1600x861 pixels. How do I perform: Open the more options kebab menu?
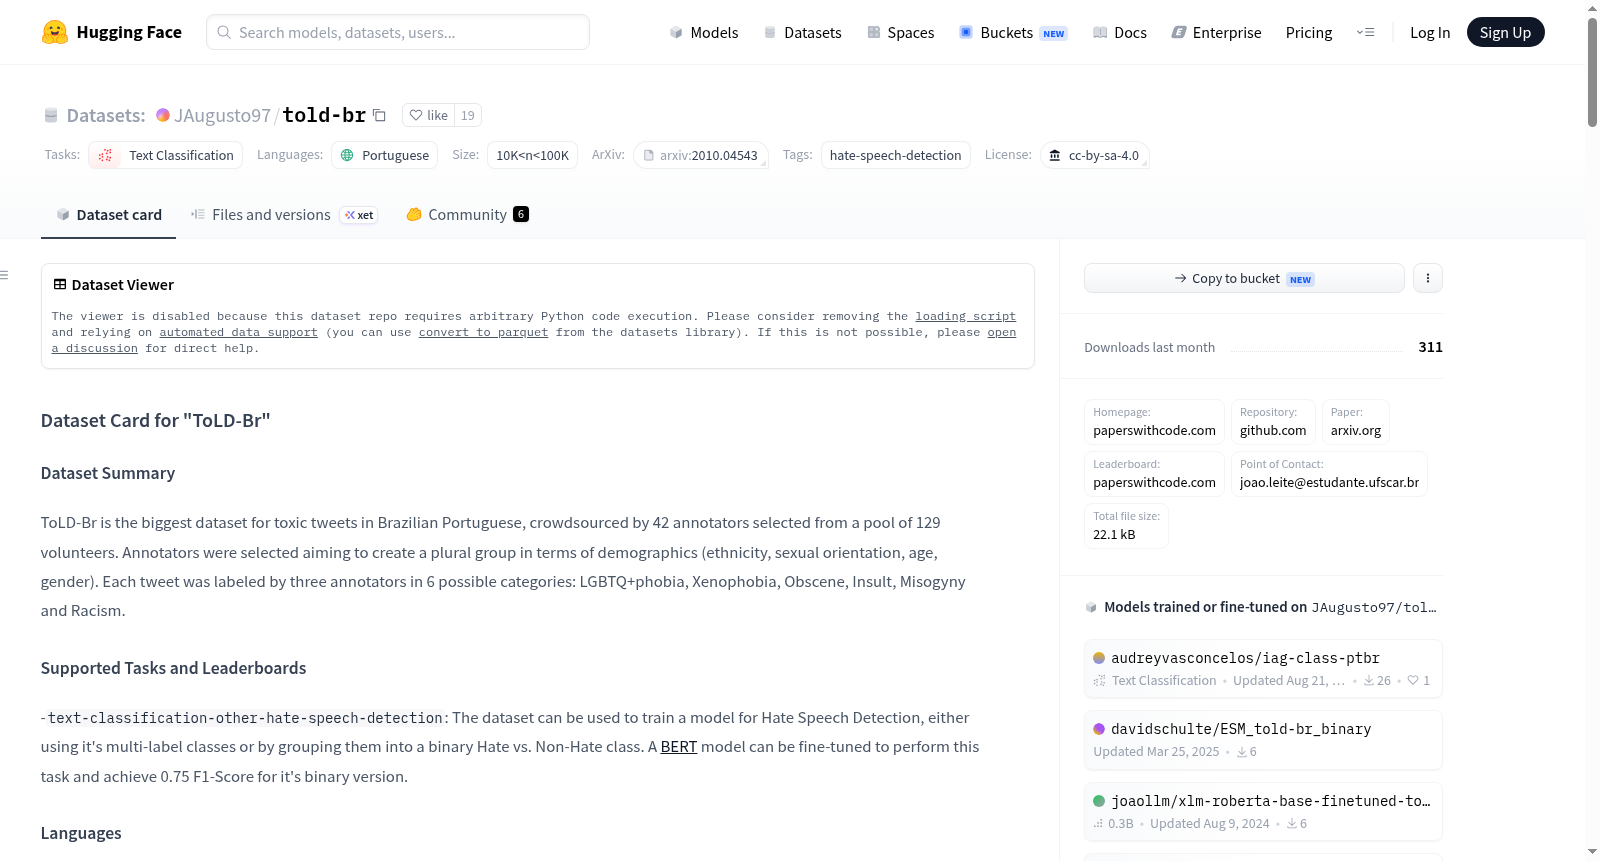pos(1428,278)
